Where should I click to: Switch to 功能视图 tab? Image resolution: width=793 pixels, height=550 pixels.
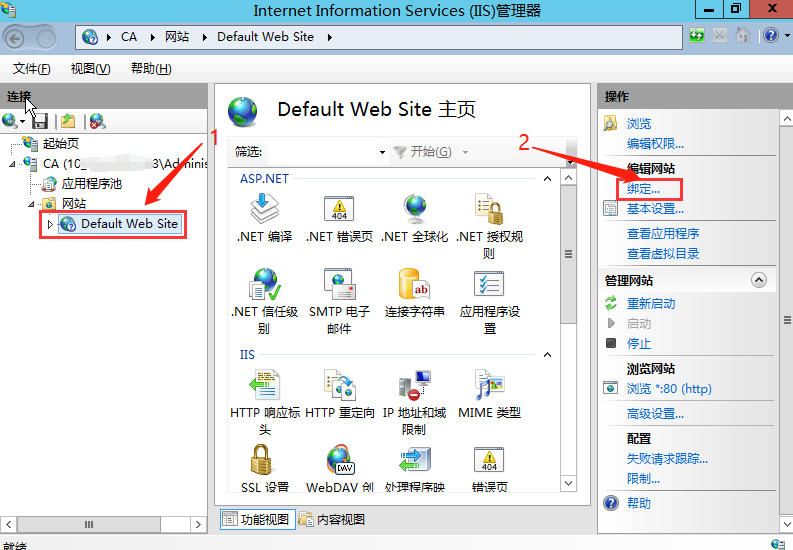click(258, 519)
